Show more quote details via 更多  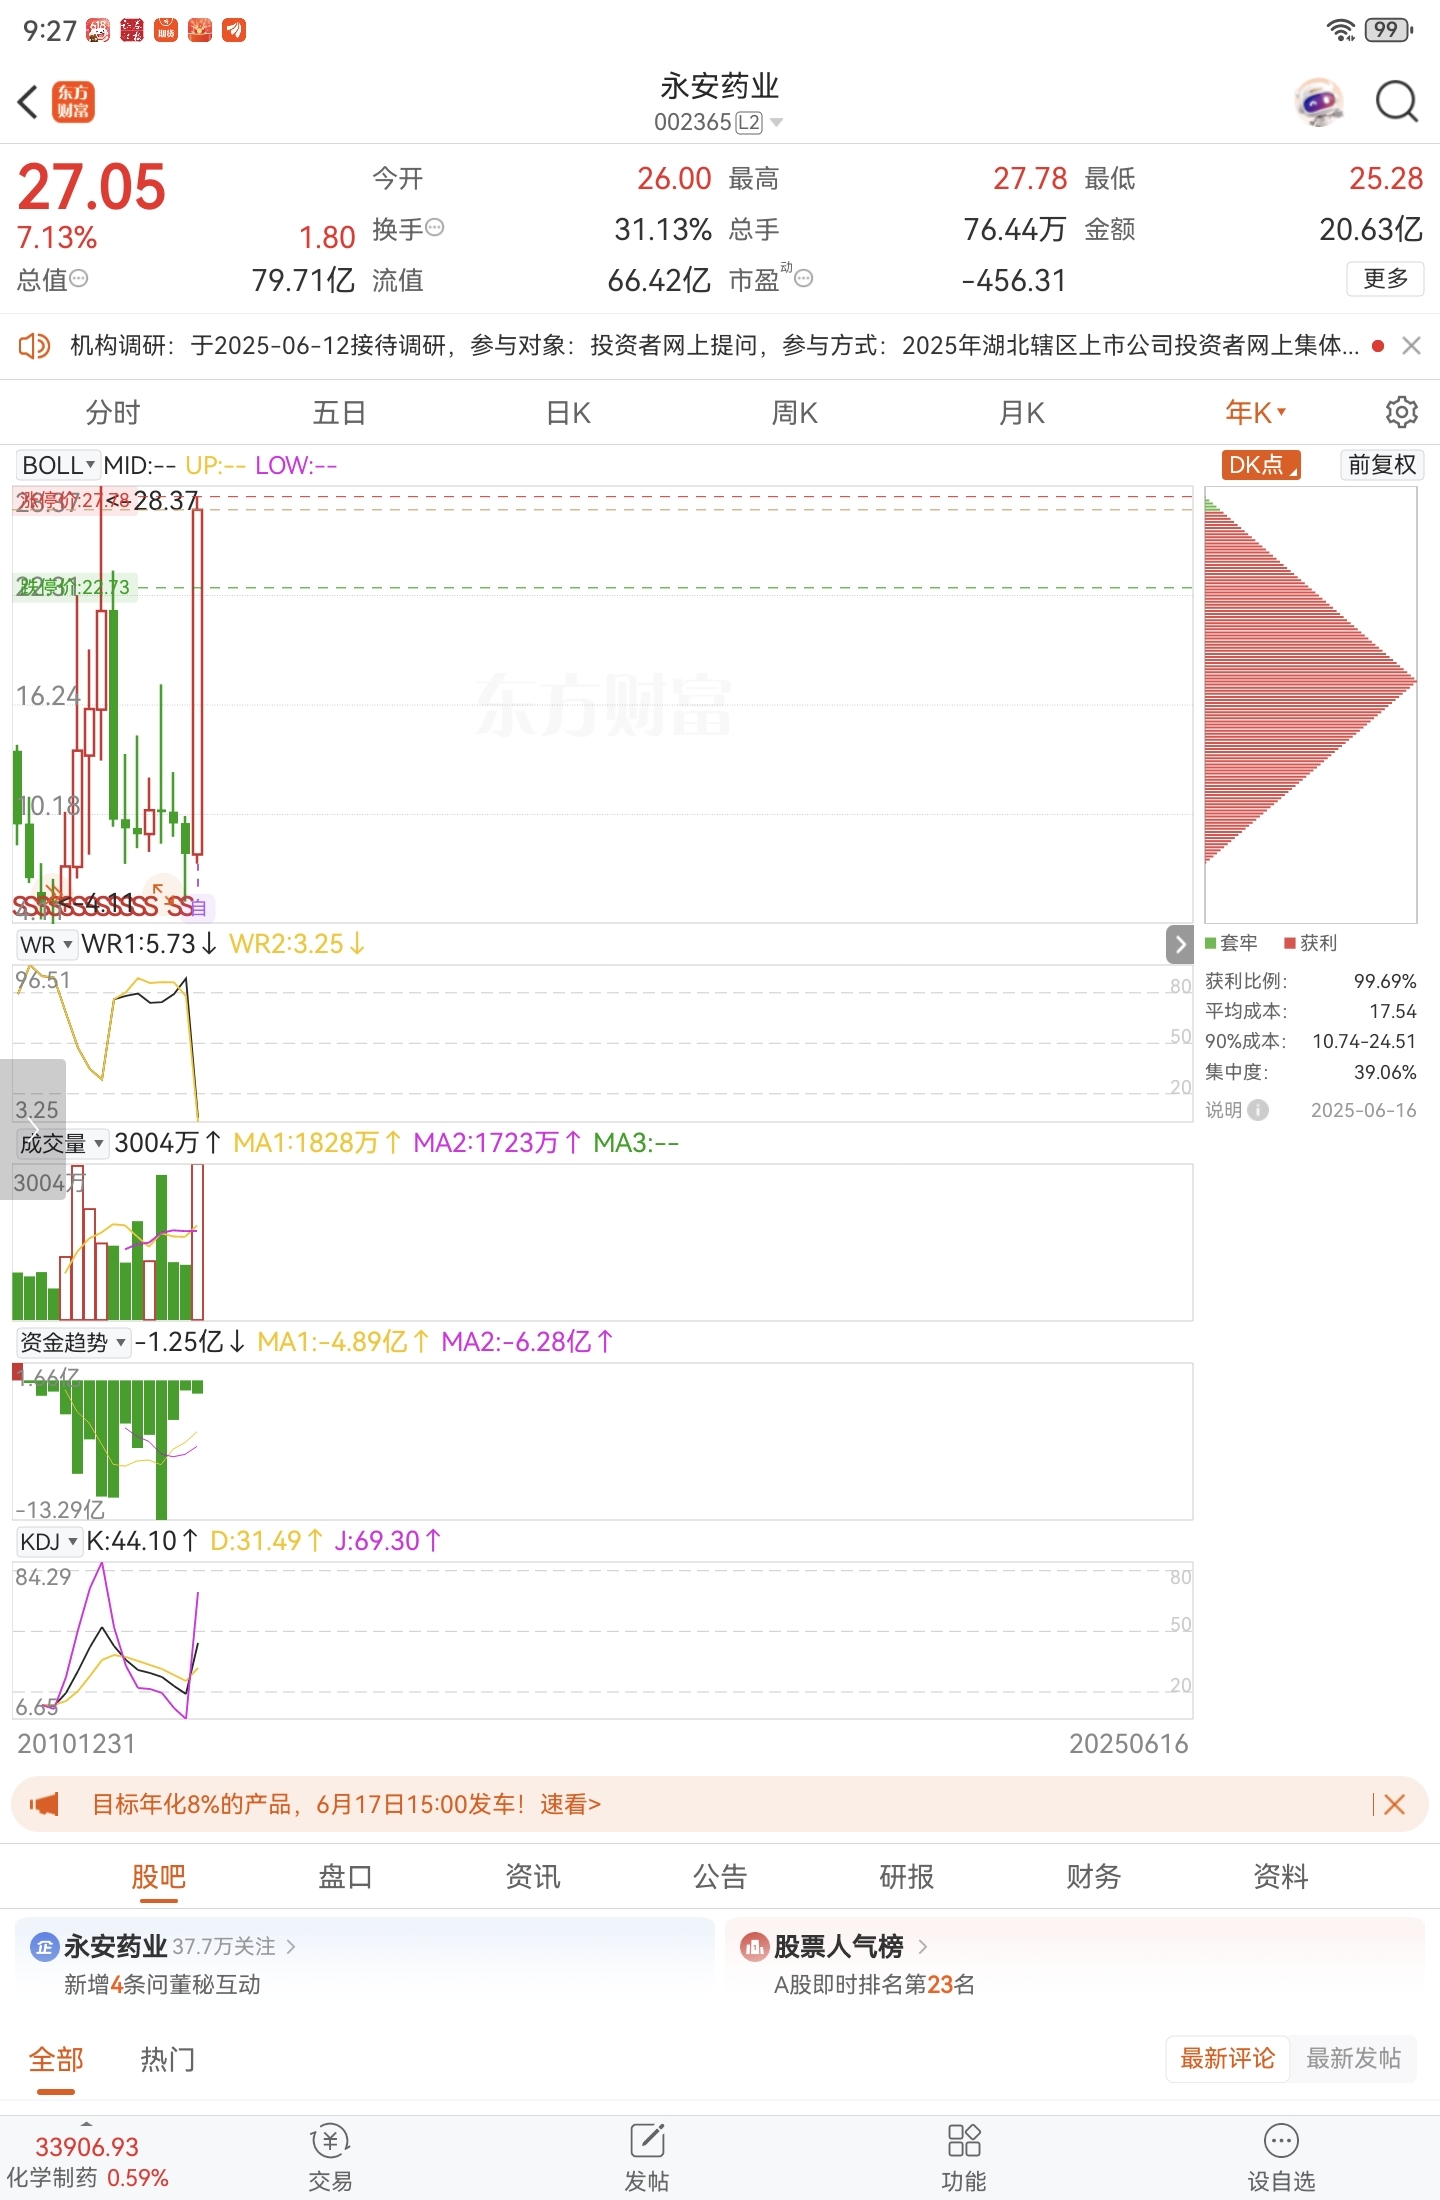(1385, 278)
